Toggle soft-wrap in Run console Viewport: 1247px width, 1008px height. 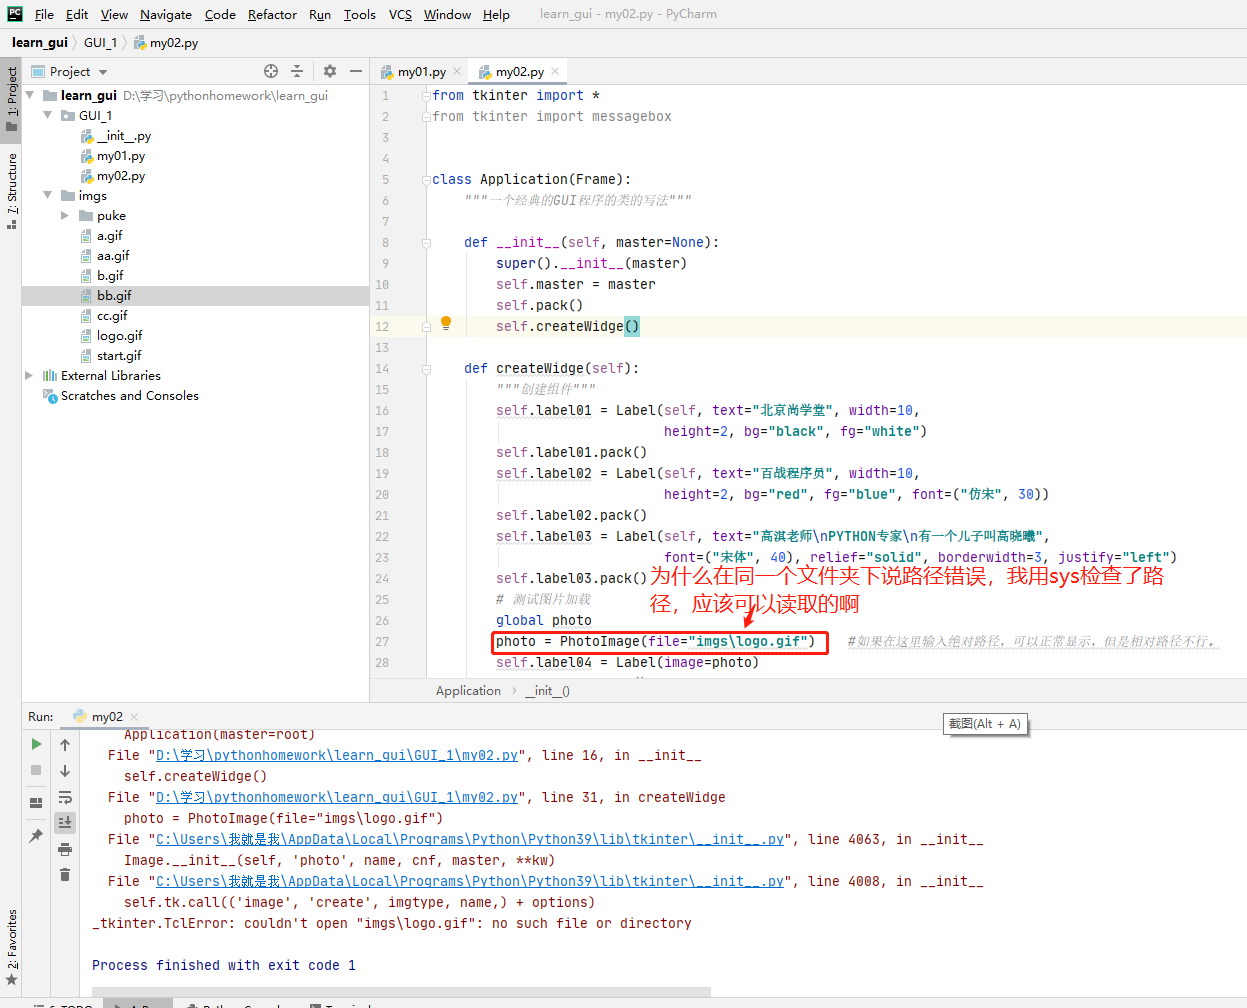[65, 797]
